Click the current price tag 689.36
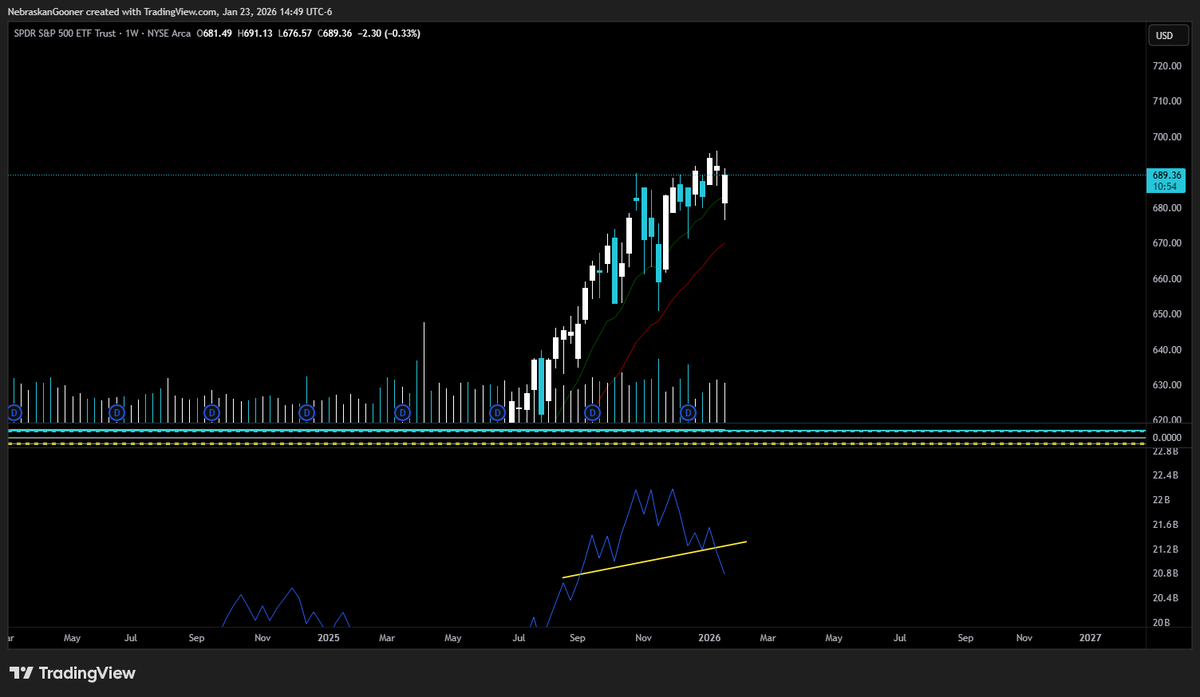The width and height of the screenshot is (1200, 697). pos(1168,175)
